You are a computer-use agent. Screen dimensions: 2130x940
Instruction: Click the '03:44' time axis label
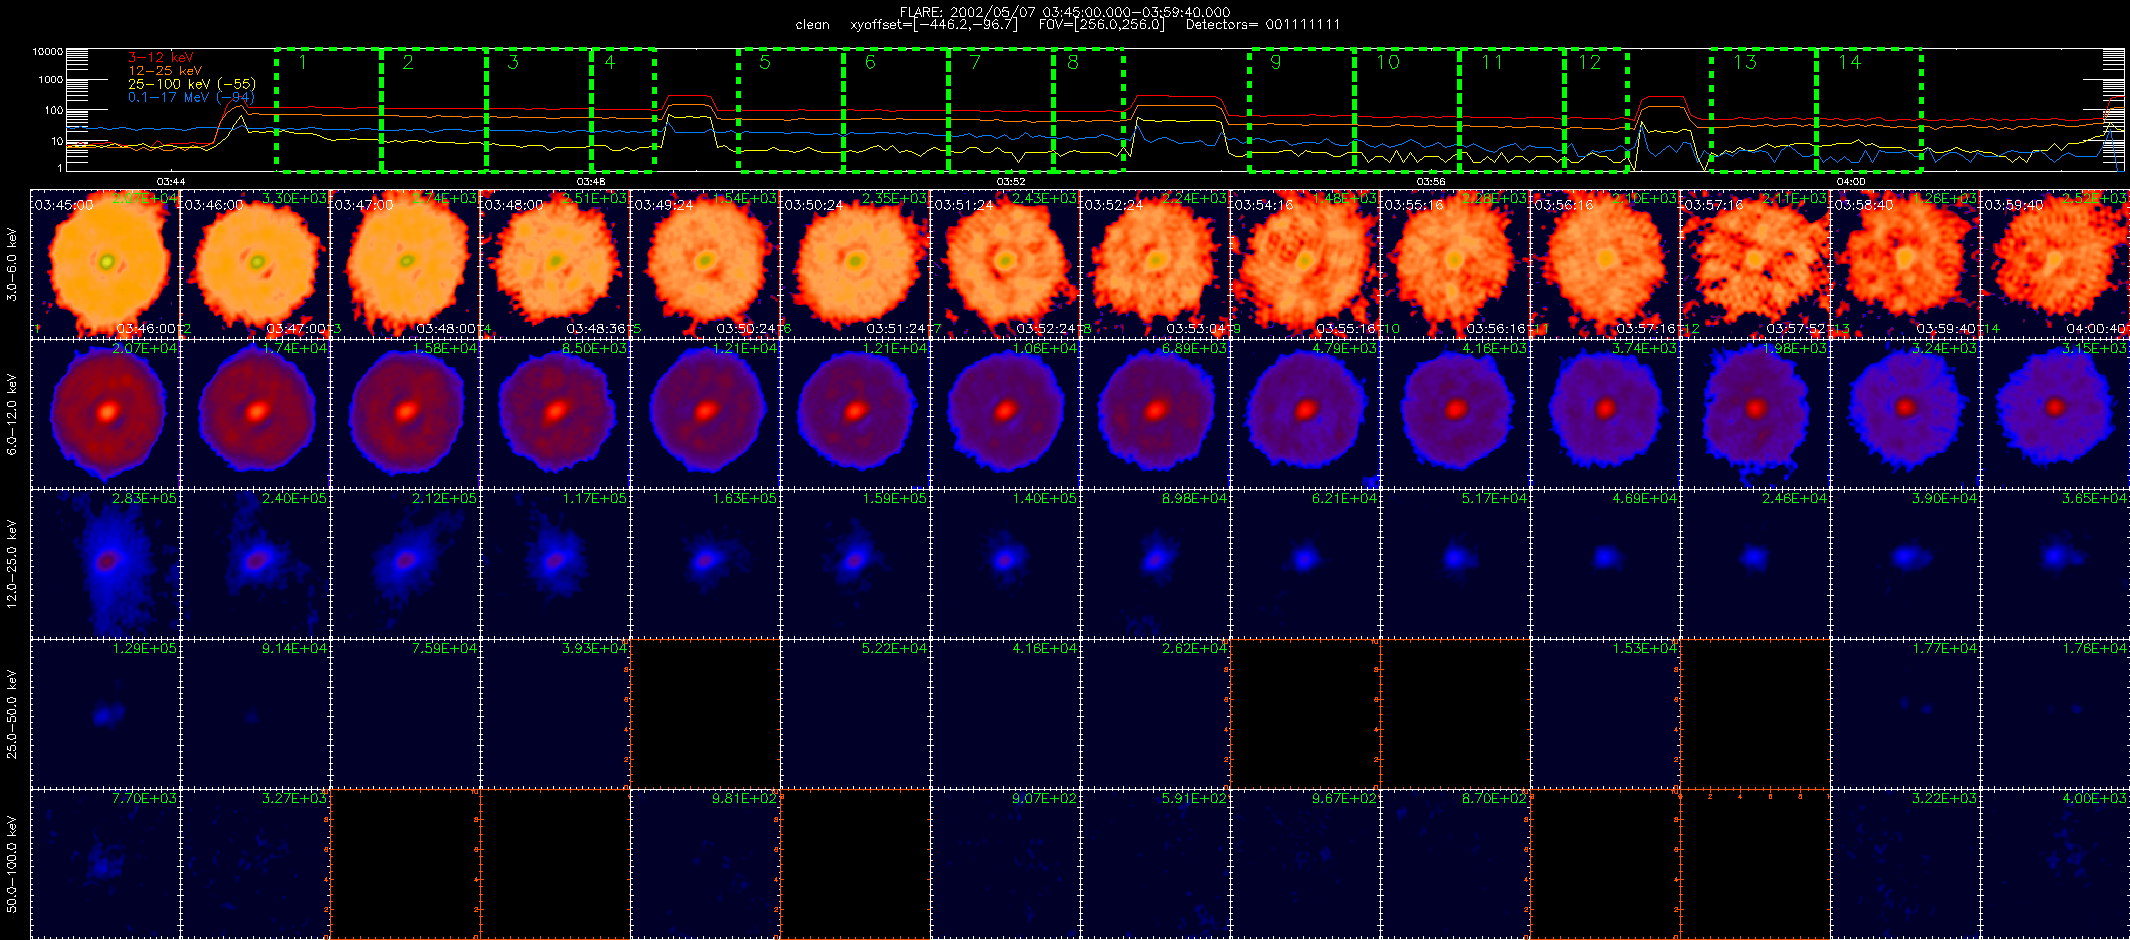pos(171,181)
